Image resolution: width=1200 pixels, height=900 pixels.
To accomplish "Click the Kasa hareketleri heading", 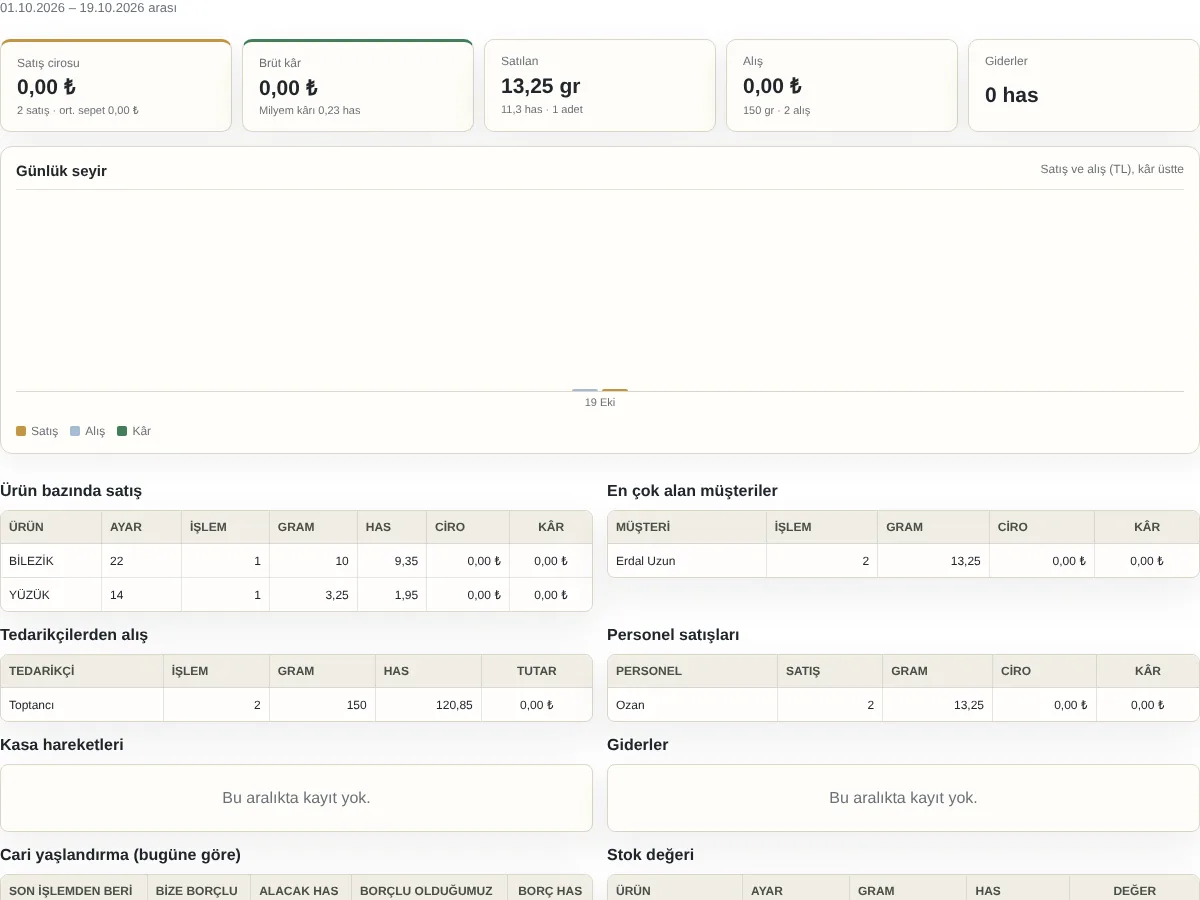I will 62,745.
